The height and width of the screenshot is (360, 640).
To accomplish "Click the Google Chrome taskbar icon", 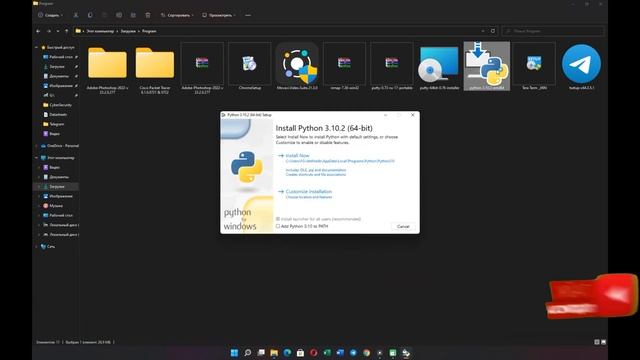I will pos(367,353).
